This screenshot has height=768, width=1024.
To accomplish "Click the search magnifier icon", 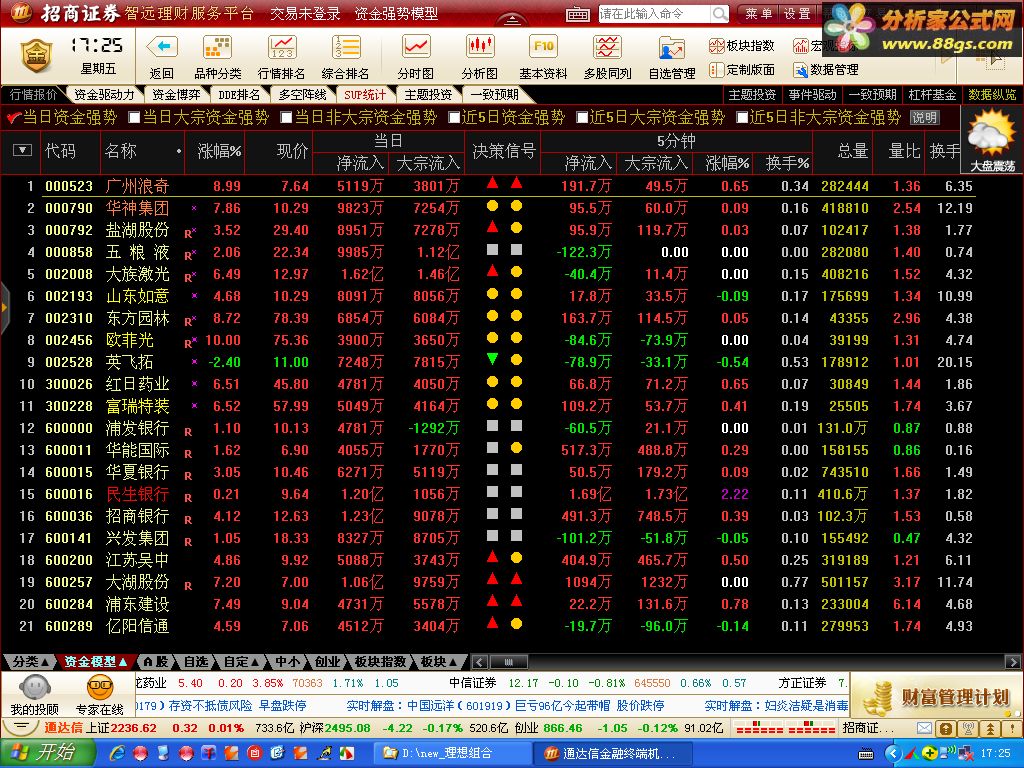I will click(x=719, y=14).
